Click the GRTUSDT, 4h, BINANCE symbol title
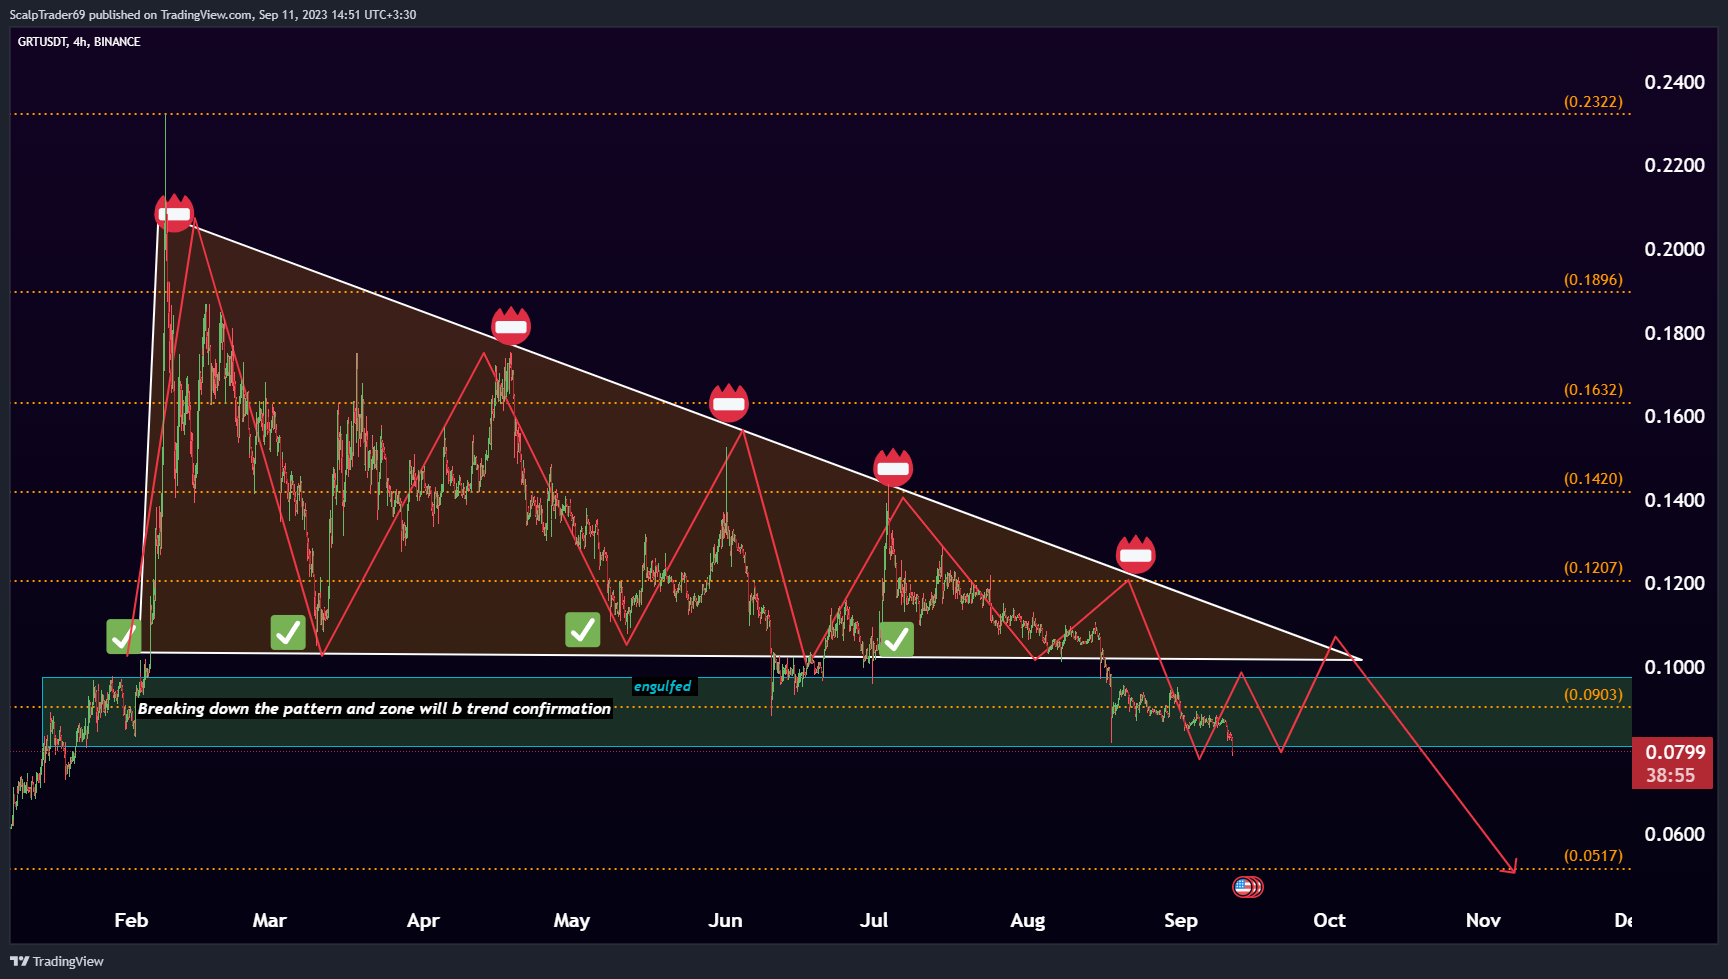Screen dimensions: 1728x979 pyautogui.click(x=79, y=42)
